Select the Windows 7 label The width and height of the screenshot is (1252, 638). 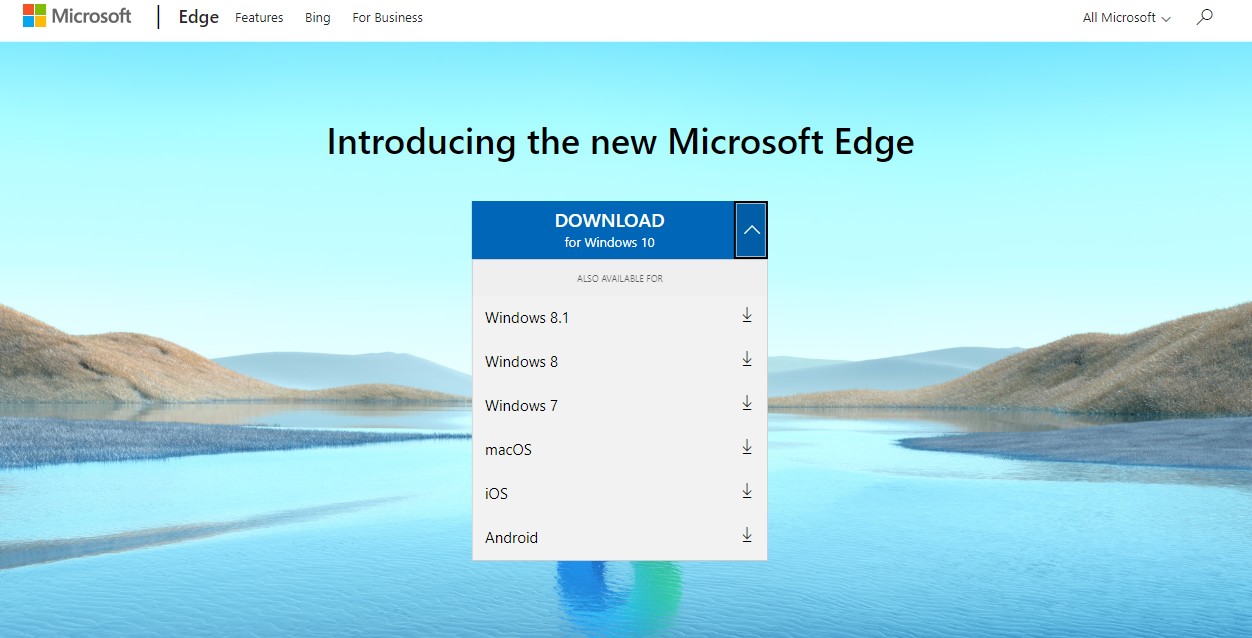pyautogui.click(x=521, y=406)
